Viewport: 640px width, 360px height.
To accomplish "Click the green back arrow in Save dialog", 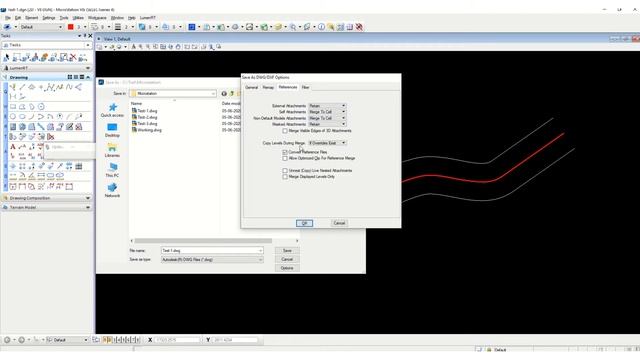I will click(224, 93).
